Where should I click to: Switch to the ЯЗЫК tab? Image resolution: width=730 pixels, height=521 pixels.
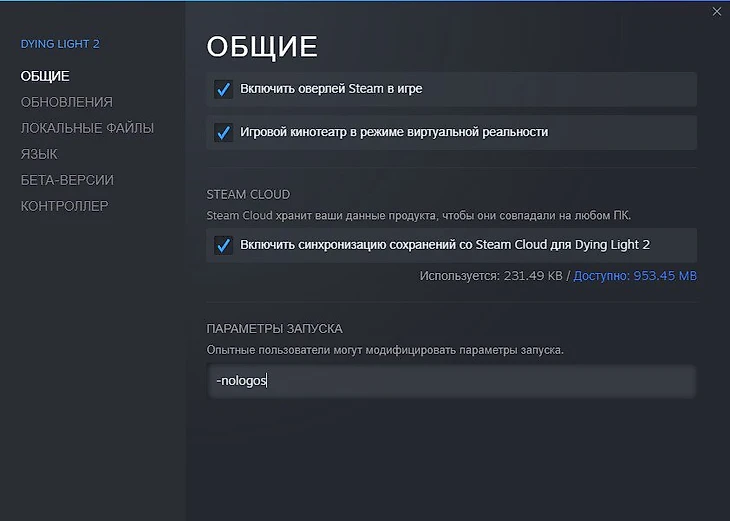[x=39, y=154]
